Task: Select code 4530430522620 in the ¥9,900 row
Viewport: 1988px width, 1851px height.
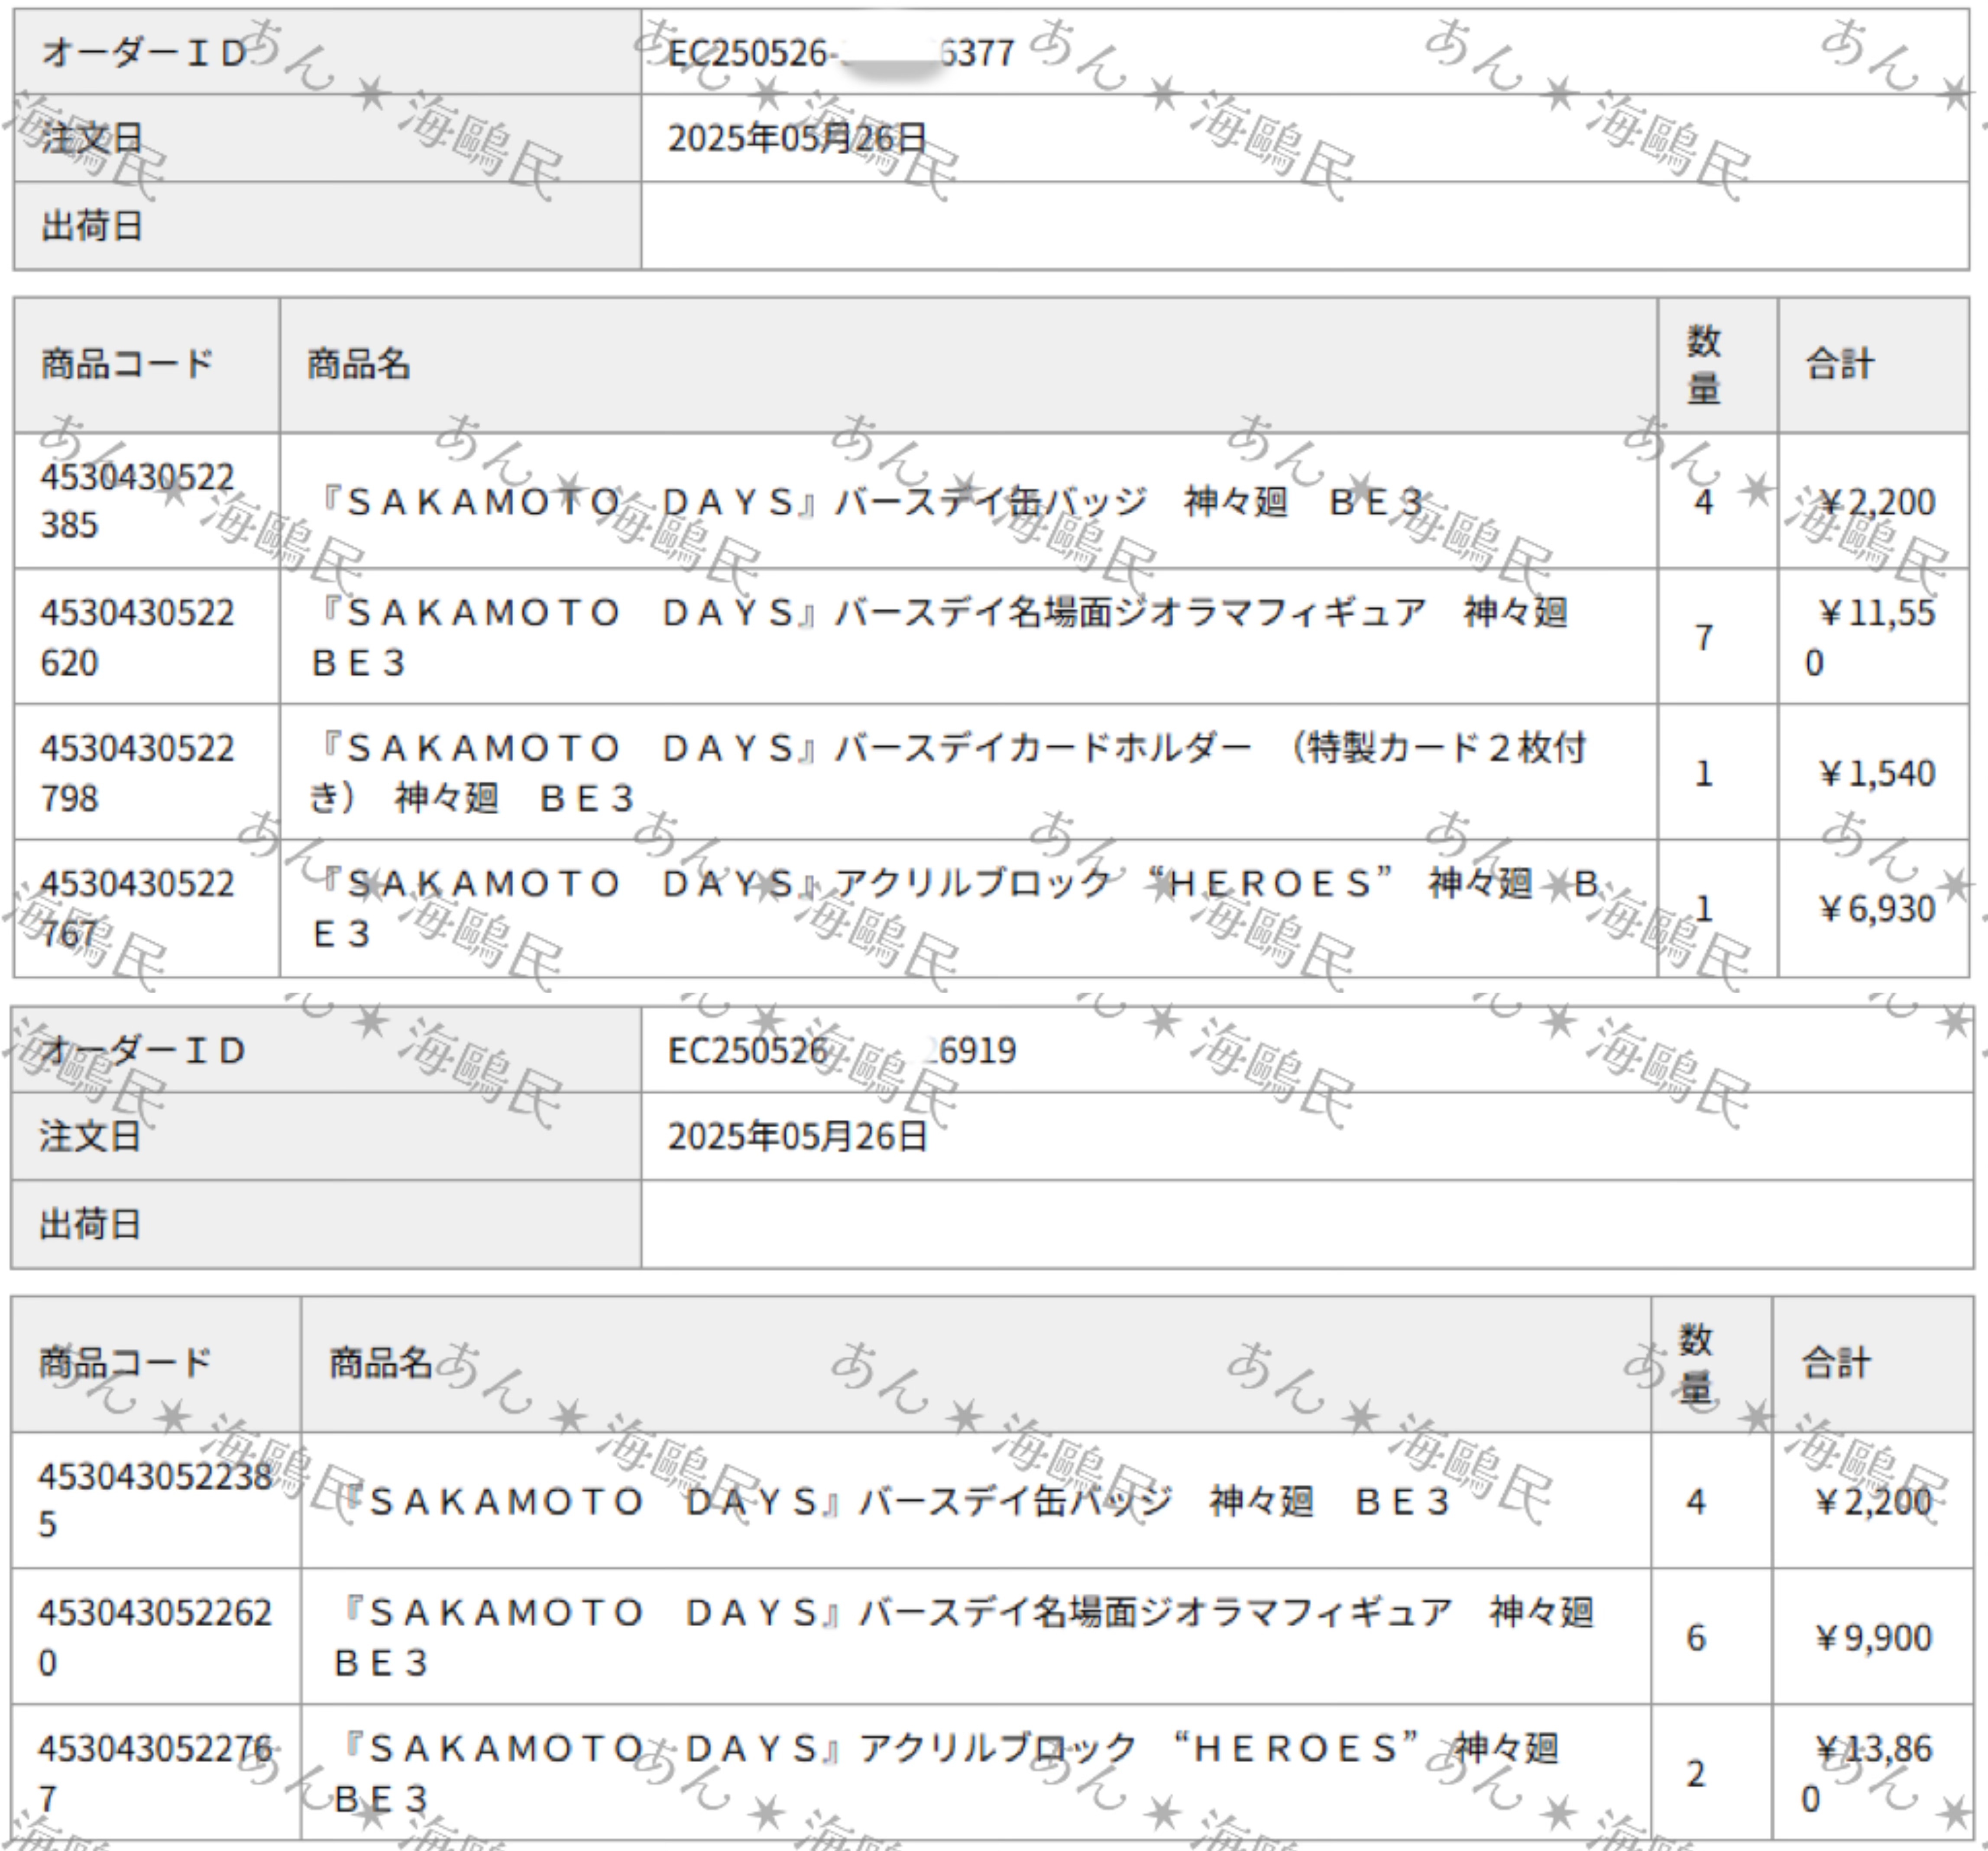Action: (x=155, y=1638)
